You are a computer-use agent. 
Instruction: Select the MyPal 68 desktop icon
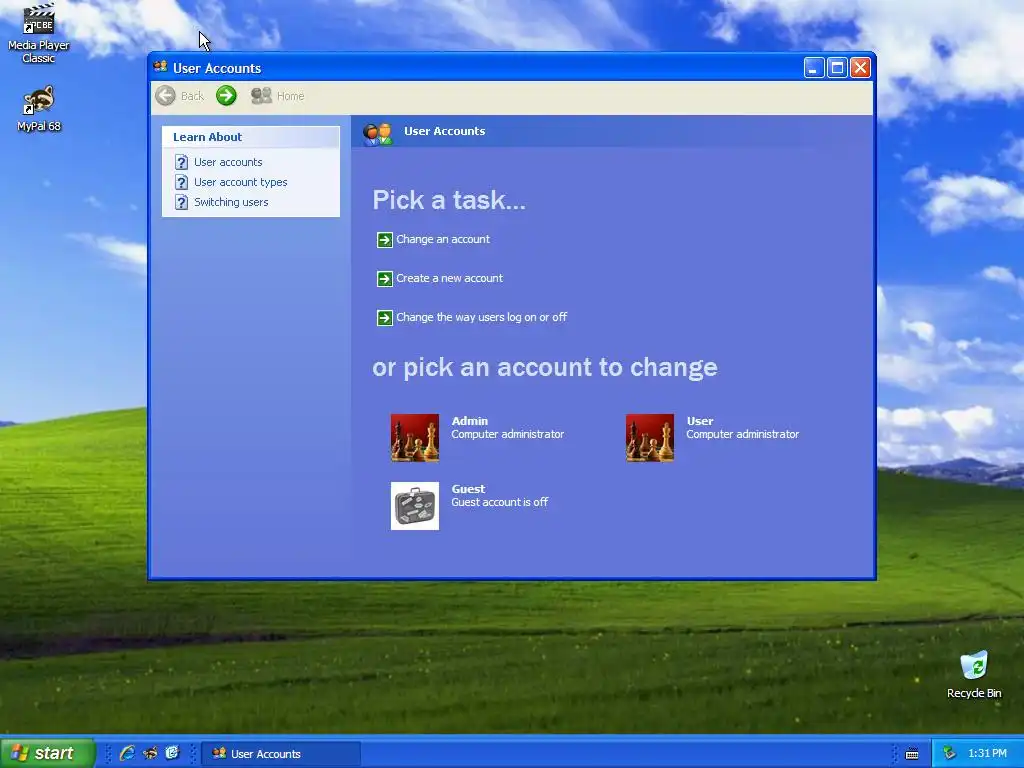[x=39, y=108]
